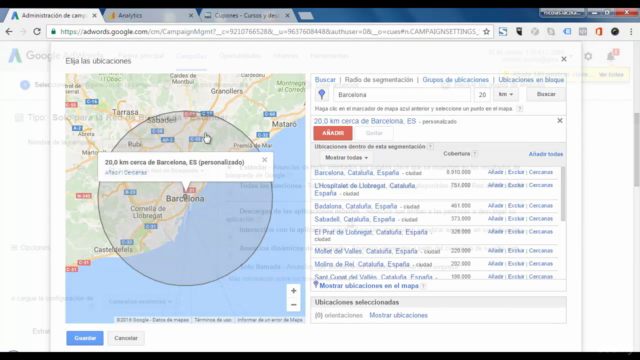This screenshot has width=640, height=360.
Task: Click Badalona, Cataluña, España location name
Action: [x=356, y=206]
